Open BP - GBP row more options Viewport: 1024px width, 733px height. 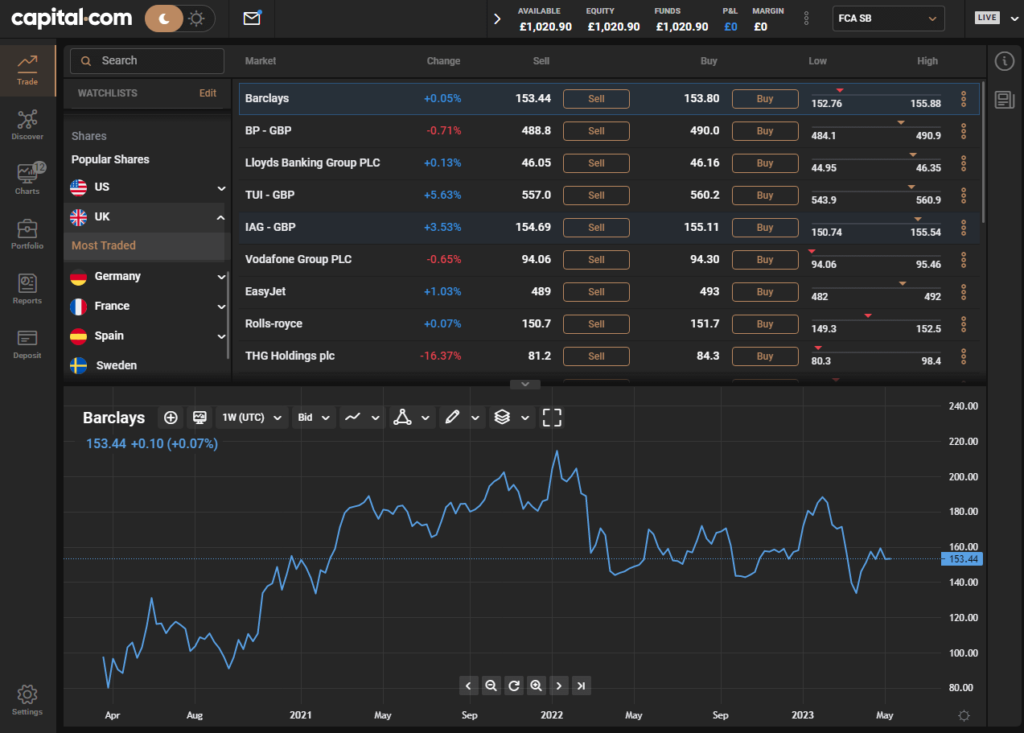pyautogui.click(x=963, y=131)
